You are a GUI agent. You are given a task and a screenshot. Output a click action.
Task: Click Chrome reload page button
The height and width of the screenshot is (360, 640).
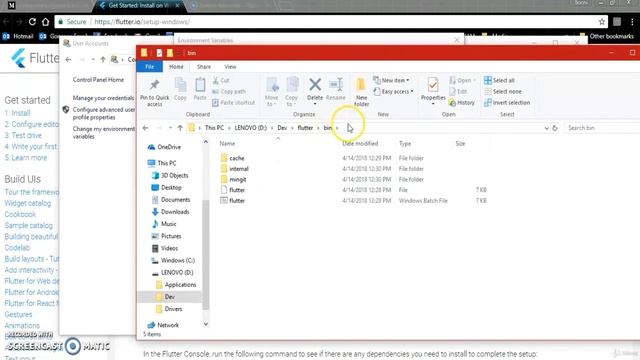point(32,22)
